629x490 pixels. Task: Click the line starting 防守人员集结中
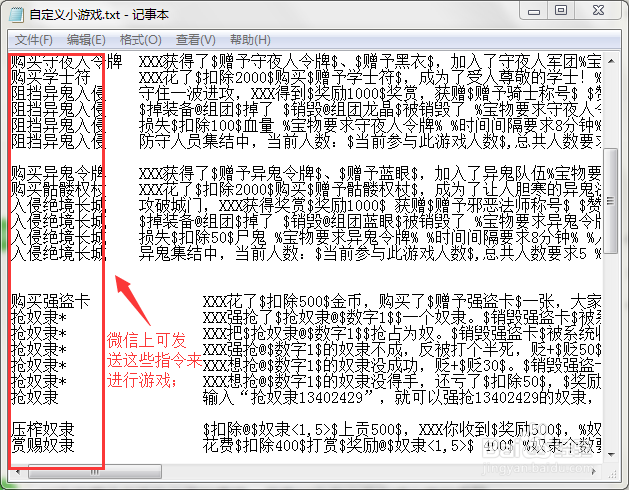(369, 142)
